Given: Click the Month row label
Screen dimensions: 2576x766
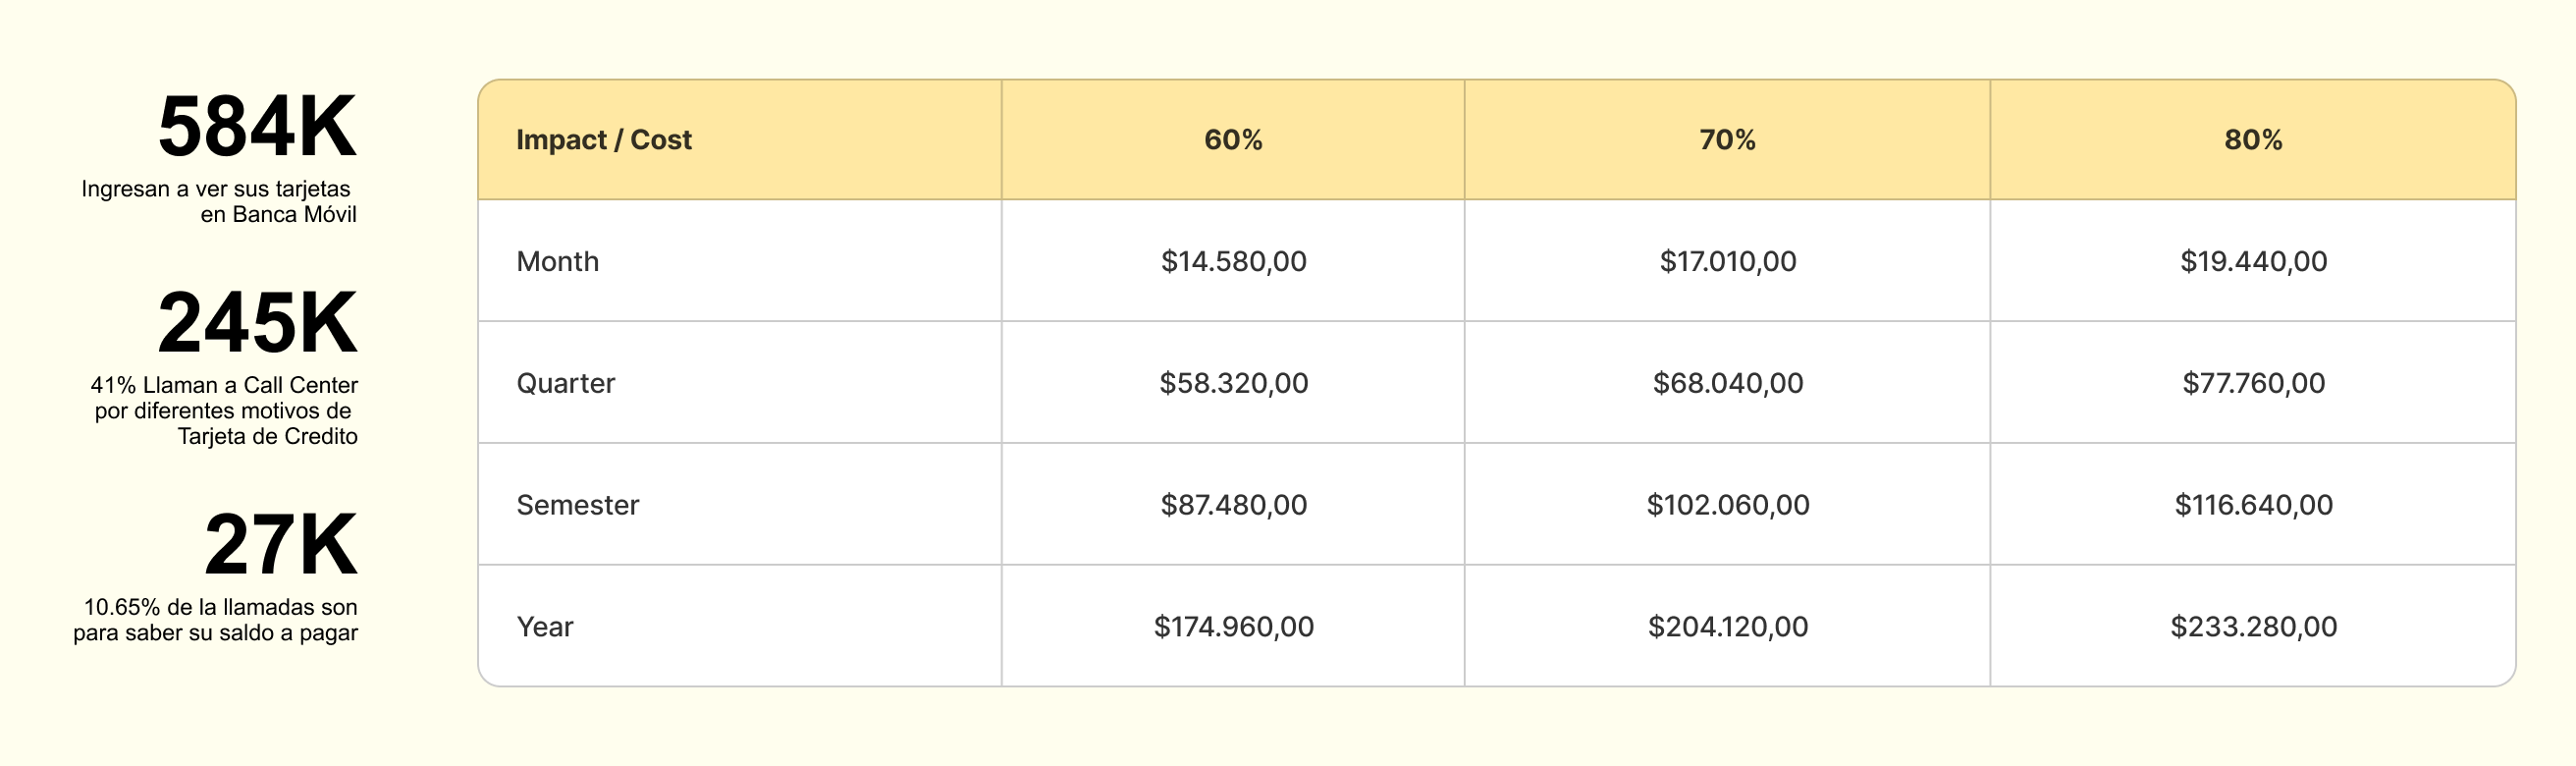Looking at the screenshot, I should (740, 261).
